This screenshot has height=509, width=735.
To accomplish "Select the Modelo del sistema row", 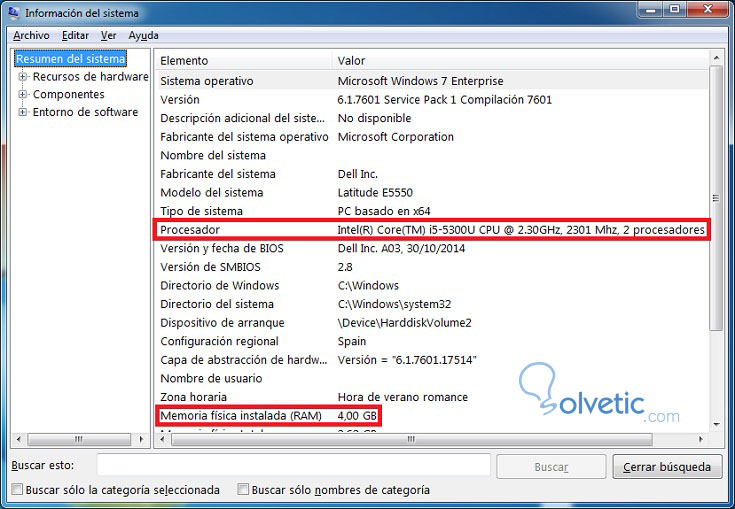I will (432, 193).
